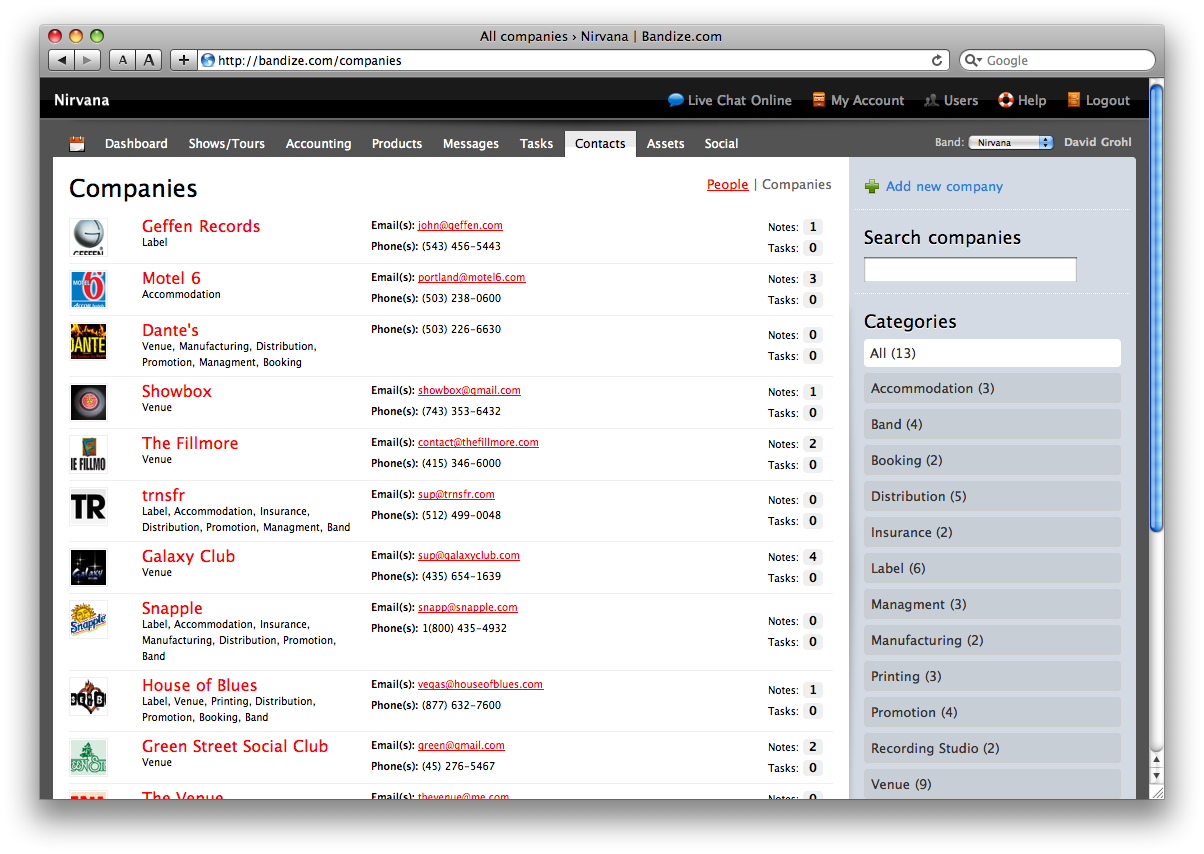The height and width of the screenshot is (854, 1204).
Task: Click the add bookmark plus button
Action: point(184,60)
